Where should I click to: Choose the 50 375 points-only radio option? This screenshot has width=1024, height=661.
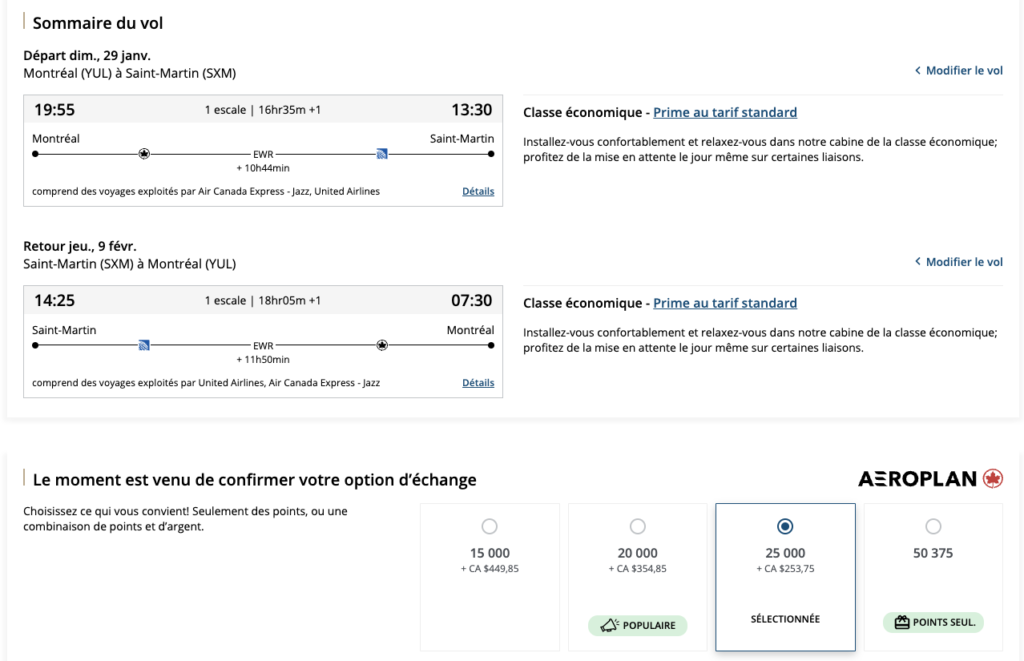[933, 527]
